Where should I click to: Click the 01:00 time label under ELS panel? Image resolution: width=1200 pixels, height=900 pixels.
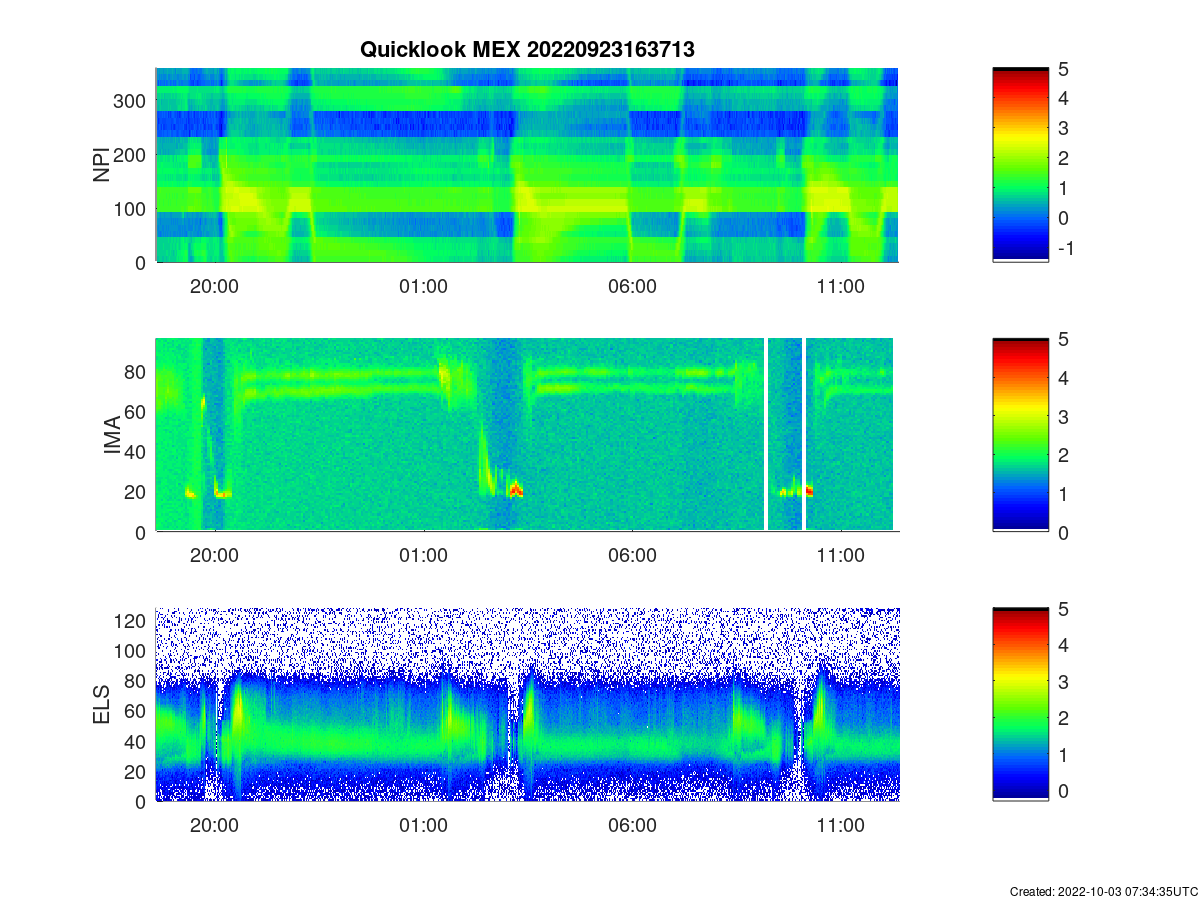(423, 826)
